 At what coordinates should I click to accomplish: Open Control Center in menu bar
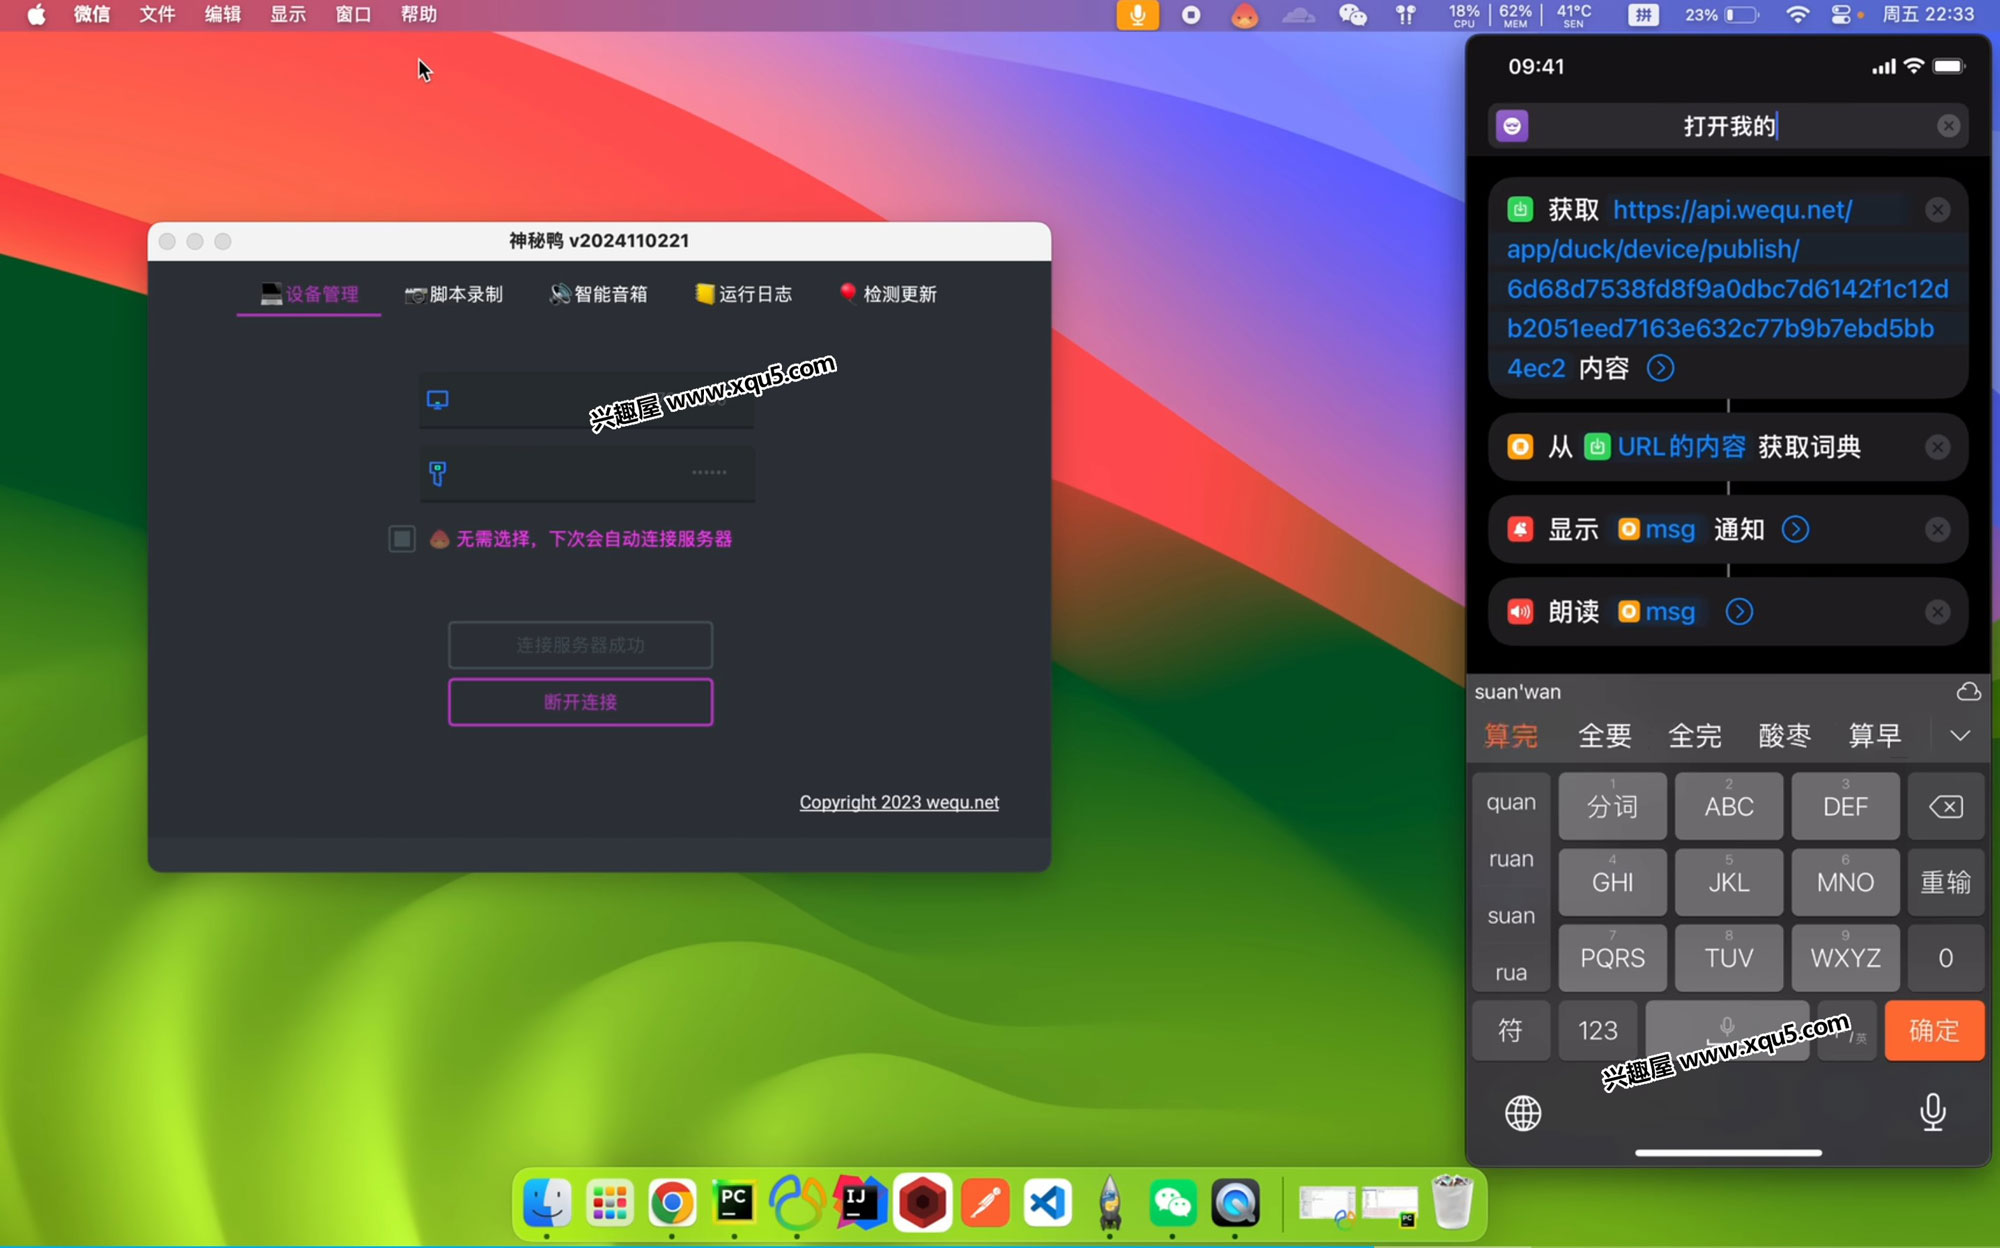click(x=1841, y=15)
